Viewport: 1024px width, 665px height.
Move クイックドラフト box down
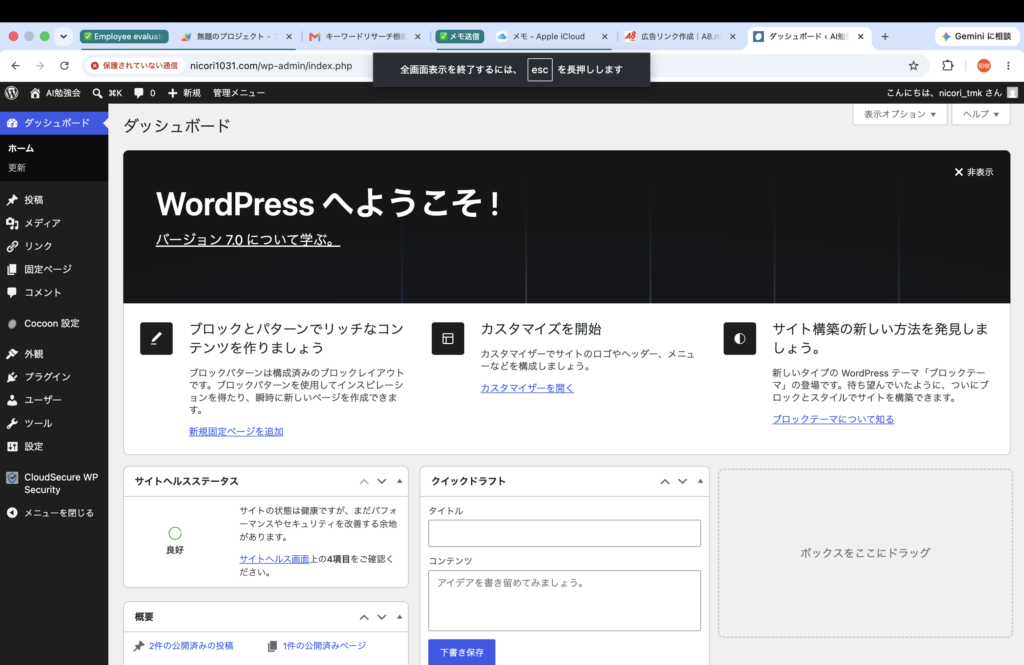[x=682, y=481]
